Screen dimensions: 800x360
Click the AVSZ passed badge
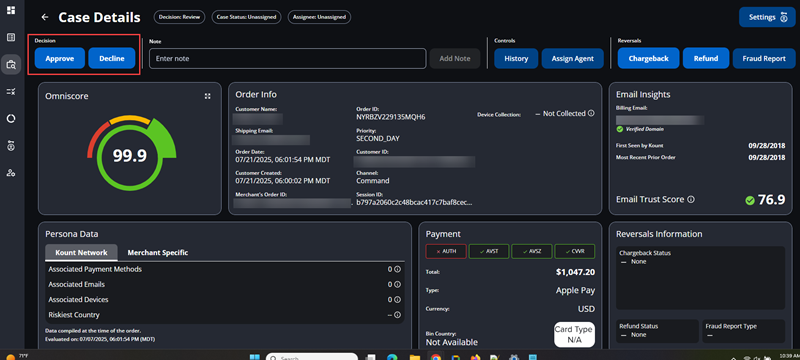tap(531, 251)
